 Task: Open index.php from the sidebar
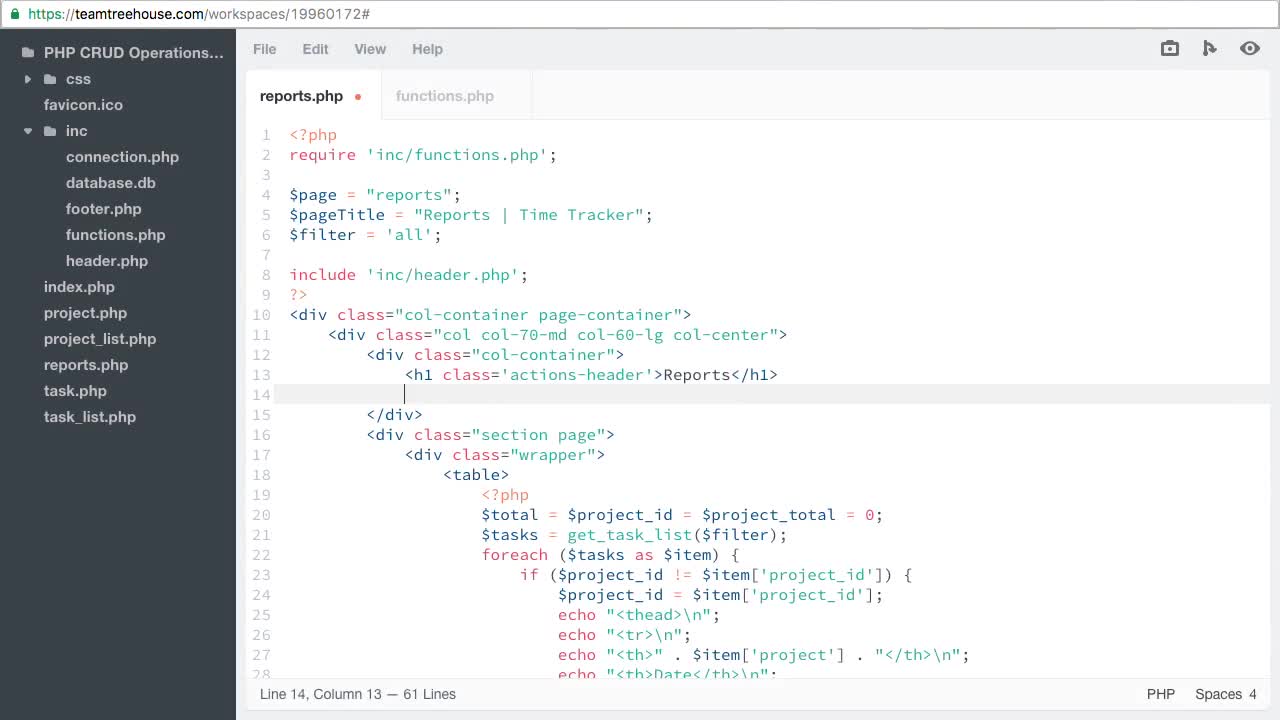click(x=79, y=287)
